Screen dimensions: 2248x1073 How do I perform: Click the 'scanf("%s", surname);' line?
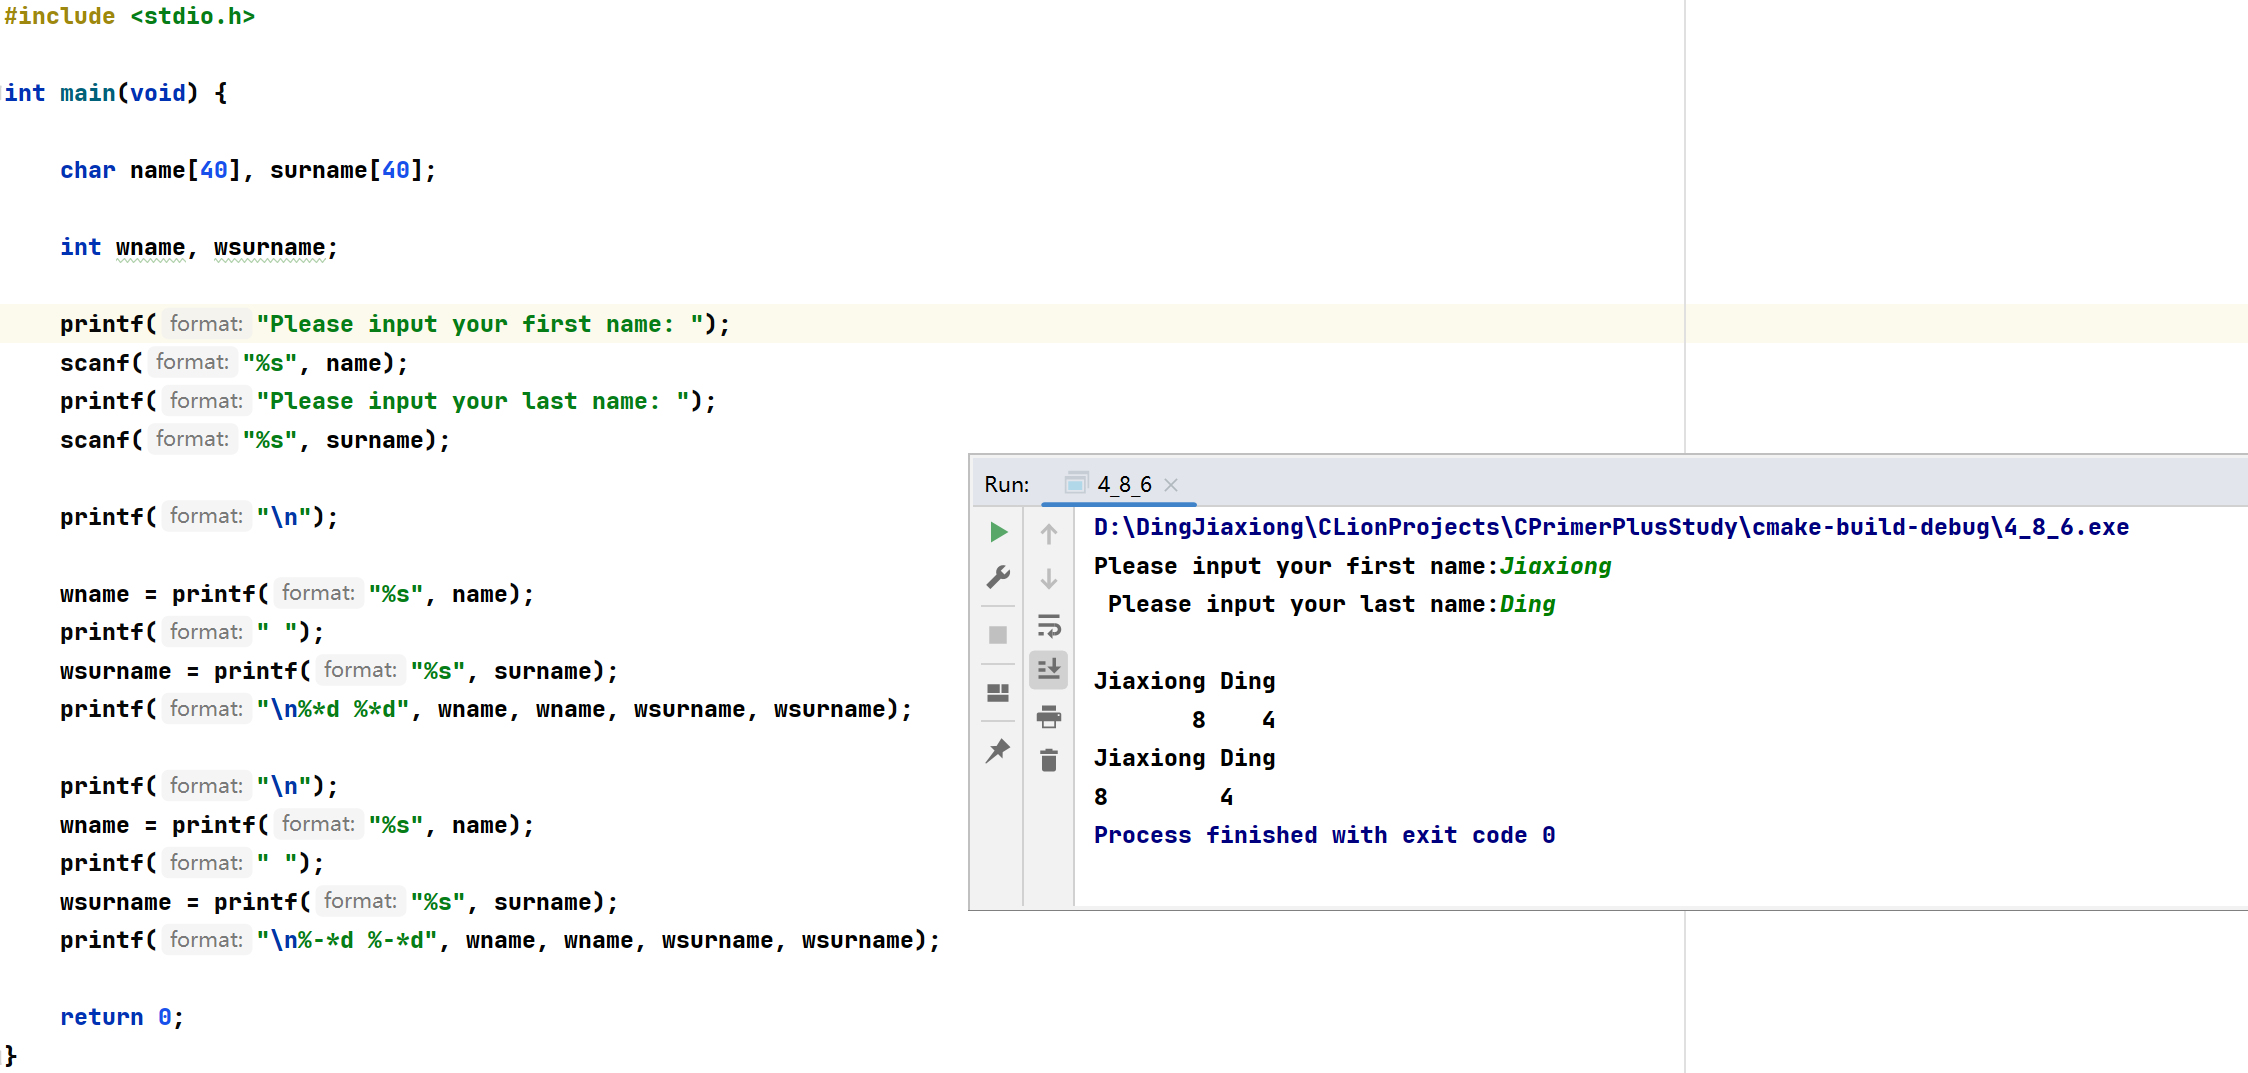(x=255, y=440)
